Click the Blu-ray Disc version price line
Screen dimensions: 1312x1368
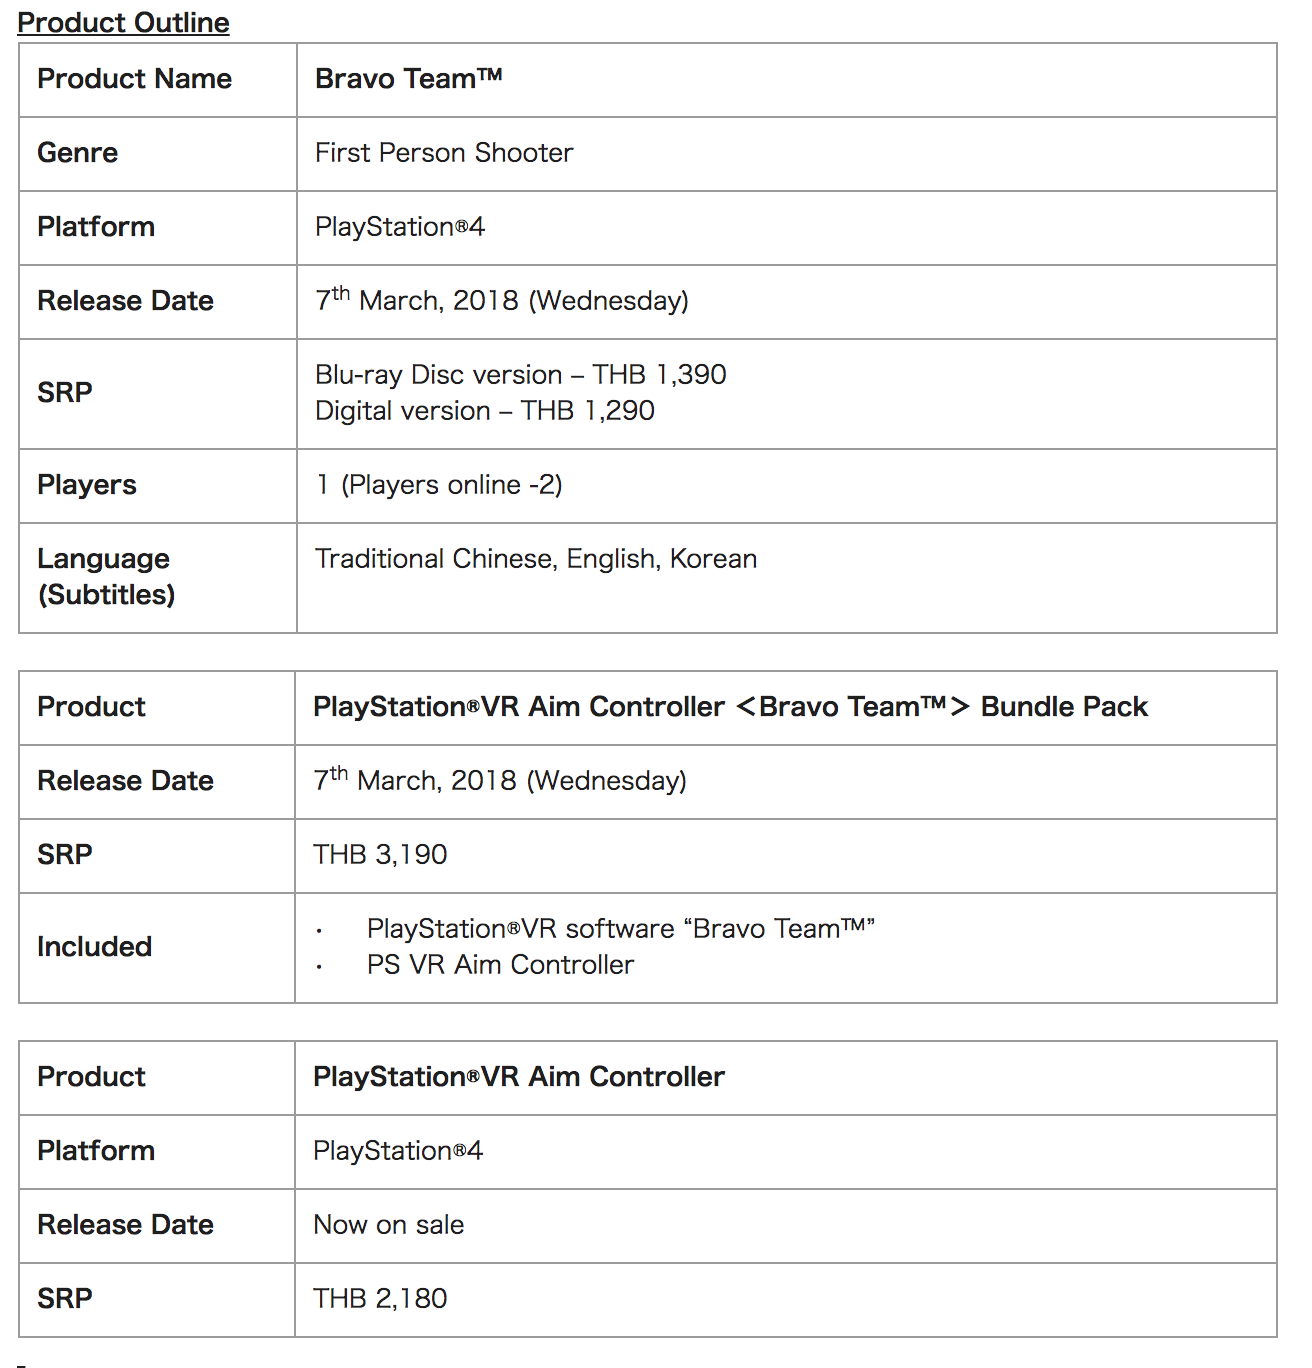[520, 375]
